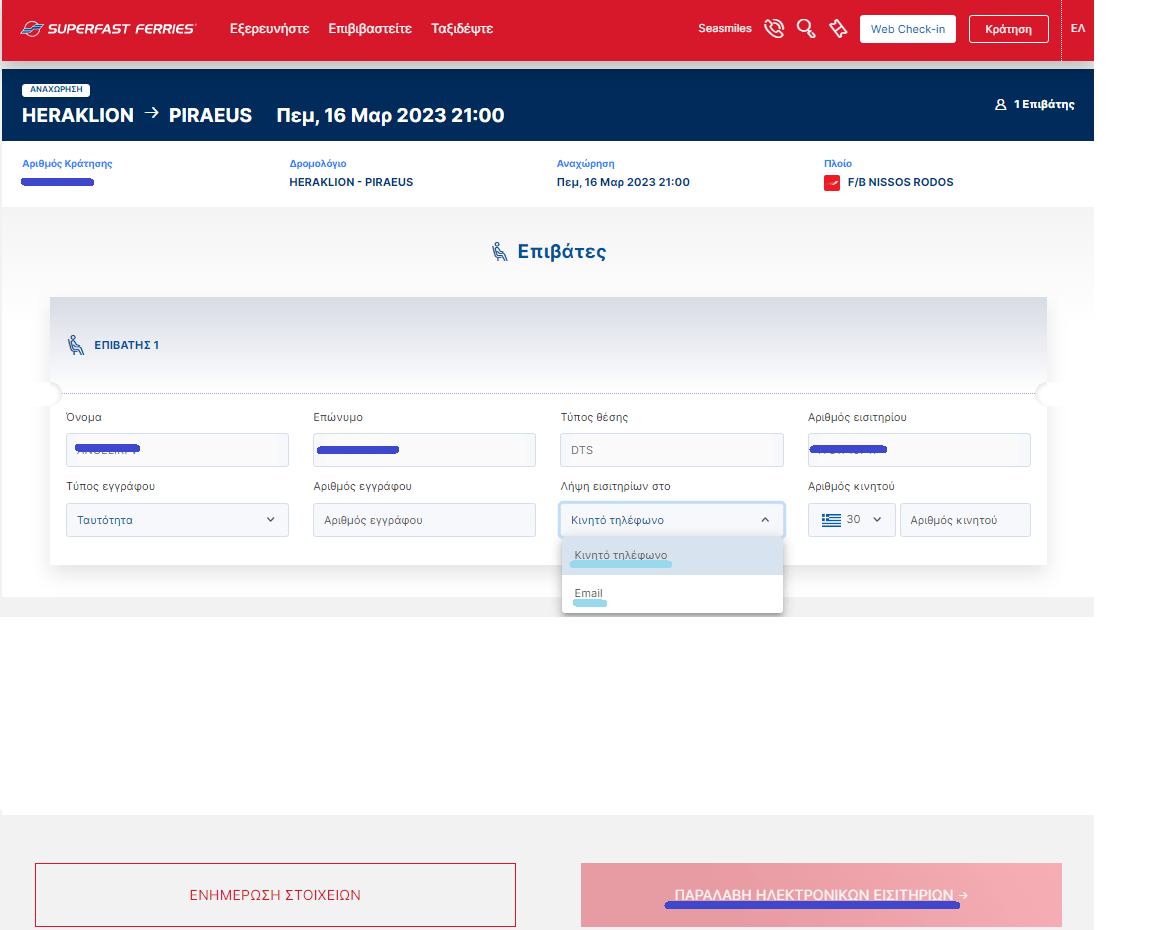The image size is (1152, 930).
Task: Click the Web Check-in button
Action: [907, 29]
